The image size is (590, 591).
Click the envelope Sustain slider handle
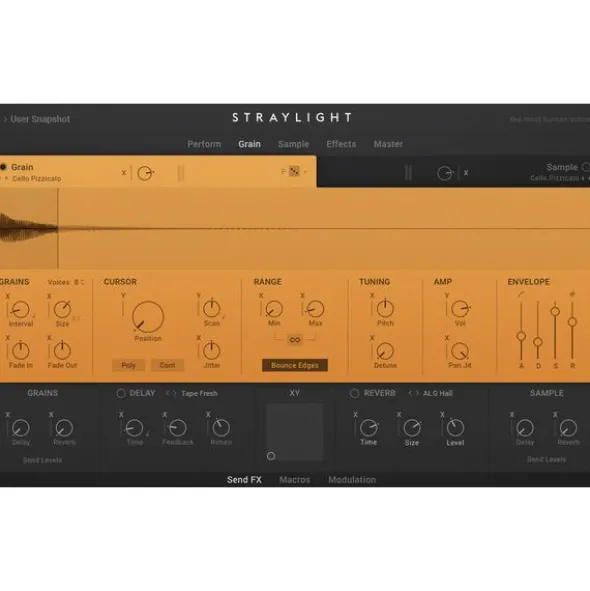(x=555, y=311)
